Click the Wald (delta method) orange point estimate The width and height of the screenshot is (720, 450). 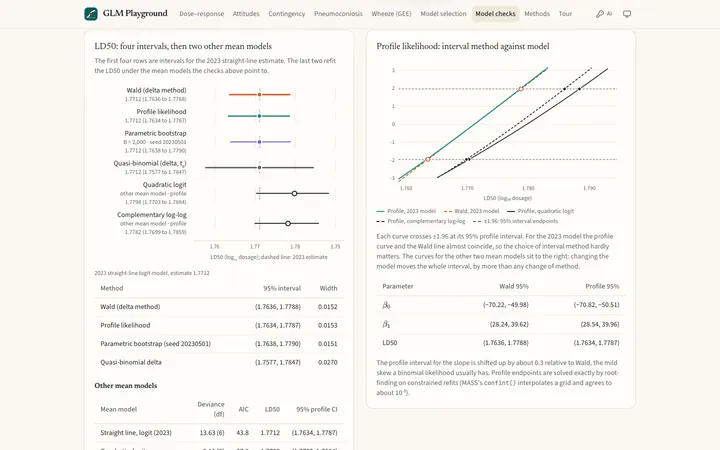pos(259,95)
